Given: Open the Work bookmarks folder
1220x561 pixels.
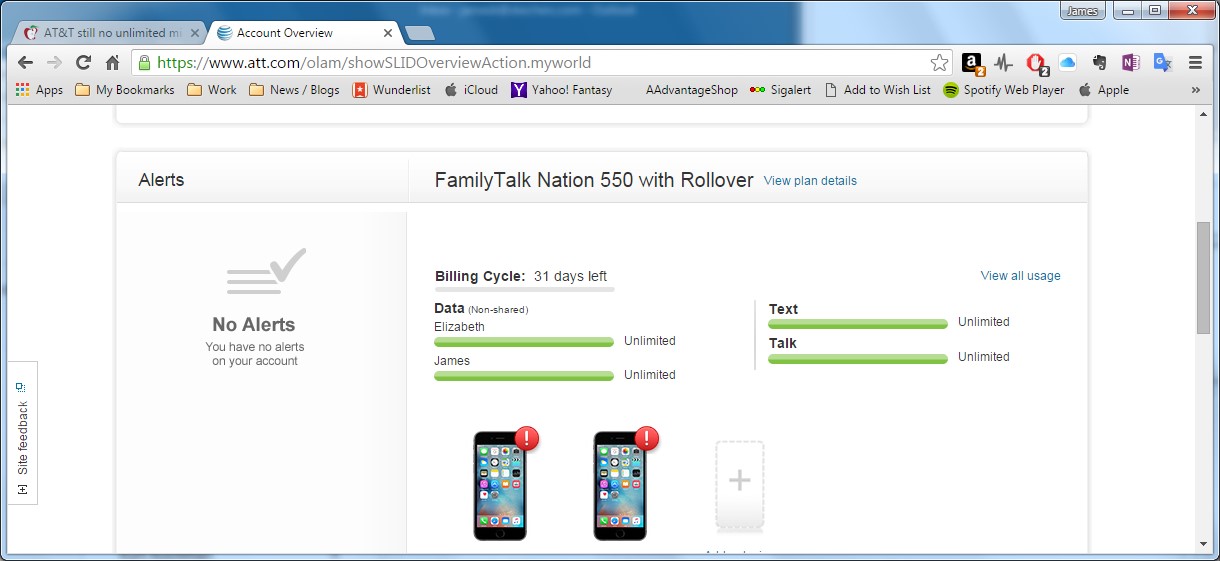Looking at the screenshot, I should point(212,89).
